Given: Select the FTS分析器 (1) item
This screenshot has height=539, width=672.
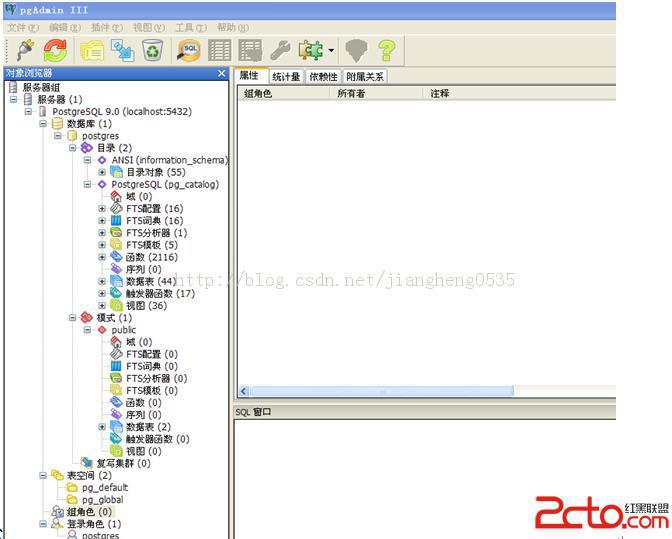Looking at the screenshot, I should click(x=156, y=233).
